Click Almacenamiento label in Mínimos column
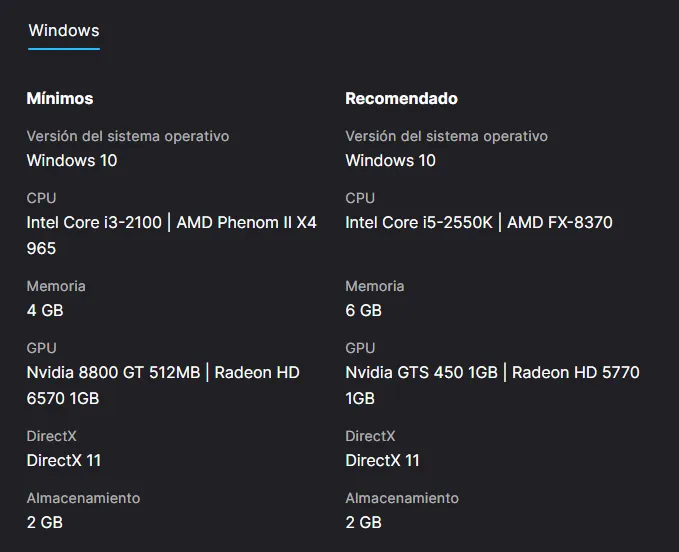 pyautogui.click(x=83, y=498)
